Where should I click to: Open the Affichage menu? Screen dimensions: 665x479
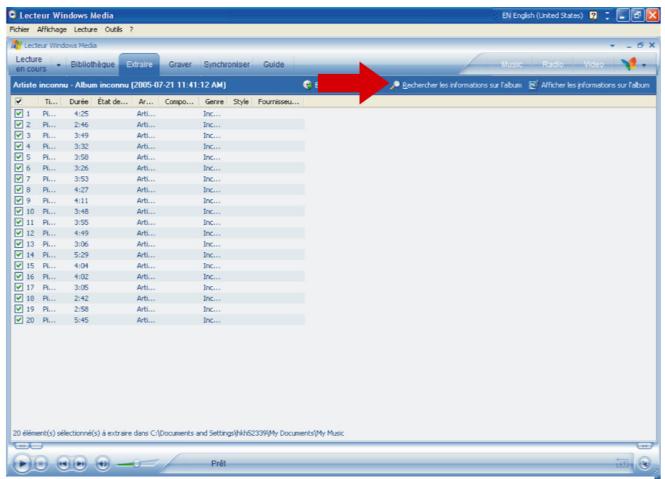pyautogui.click(x=52, y=29)
